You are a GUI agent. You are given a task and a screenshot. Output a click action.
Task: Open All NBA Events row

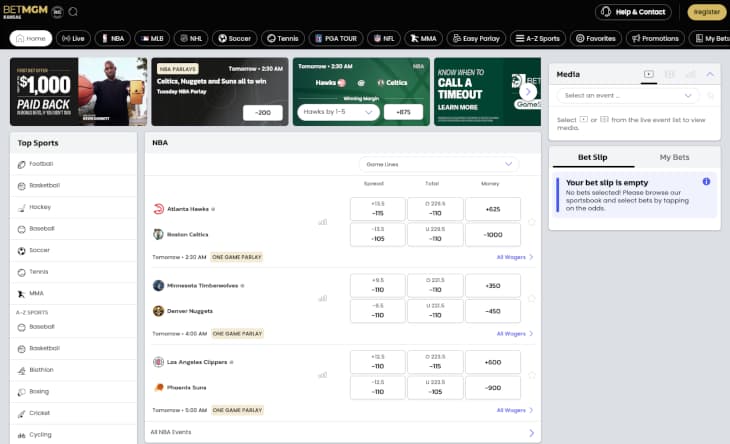pos(343,432)
